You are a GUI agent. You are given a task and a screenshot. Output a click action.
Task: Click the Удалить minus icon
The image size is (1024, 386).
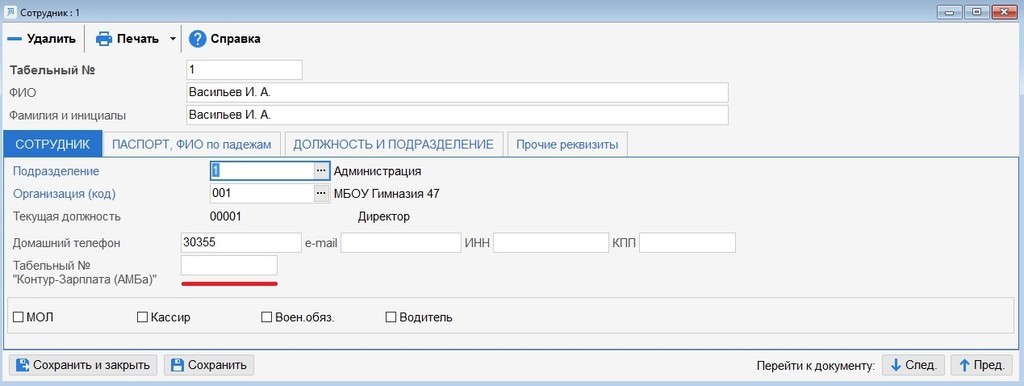tap(14, 39)
